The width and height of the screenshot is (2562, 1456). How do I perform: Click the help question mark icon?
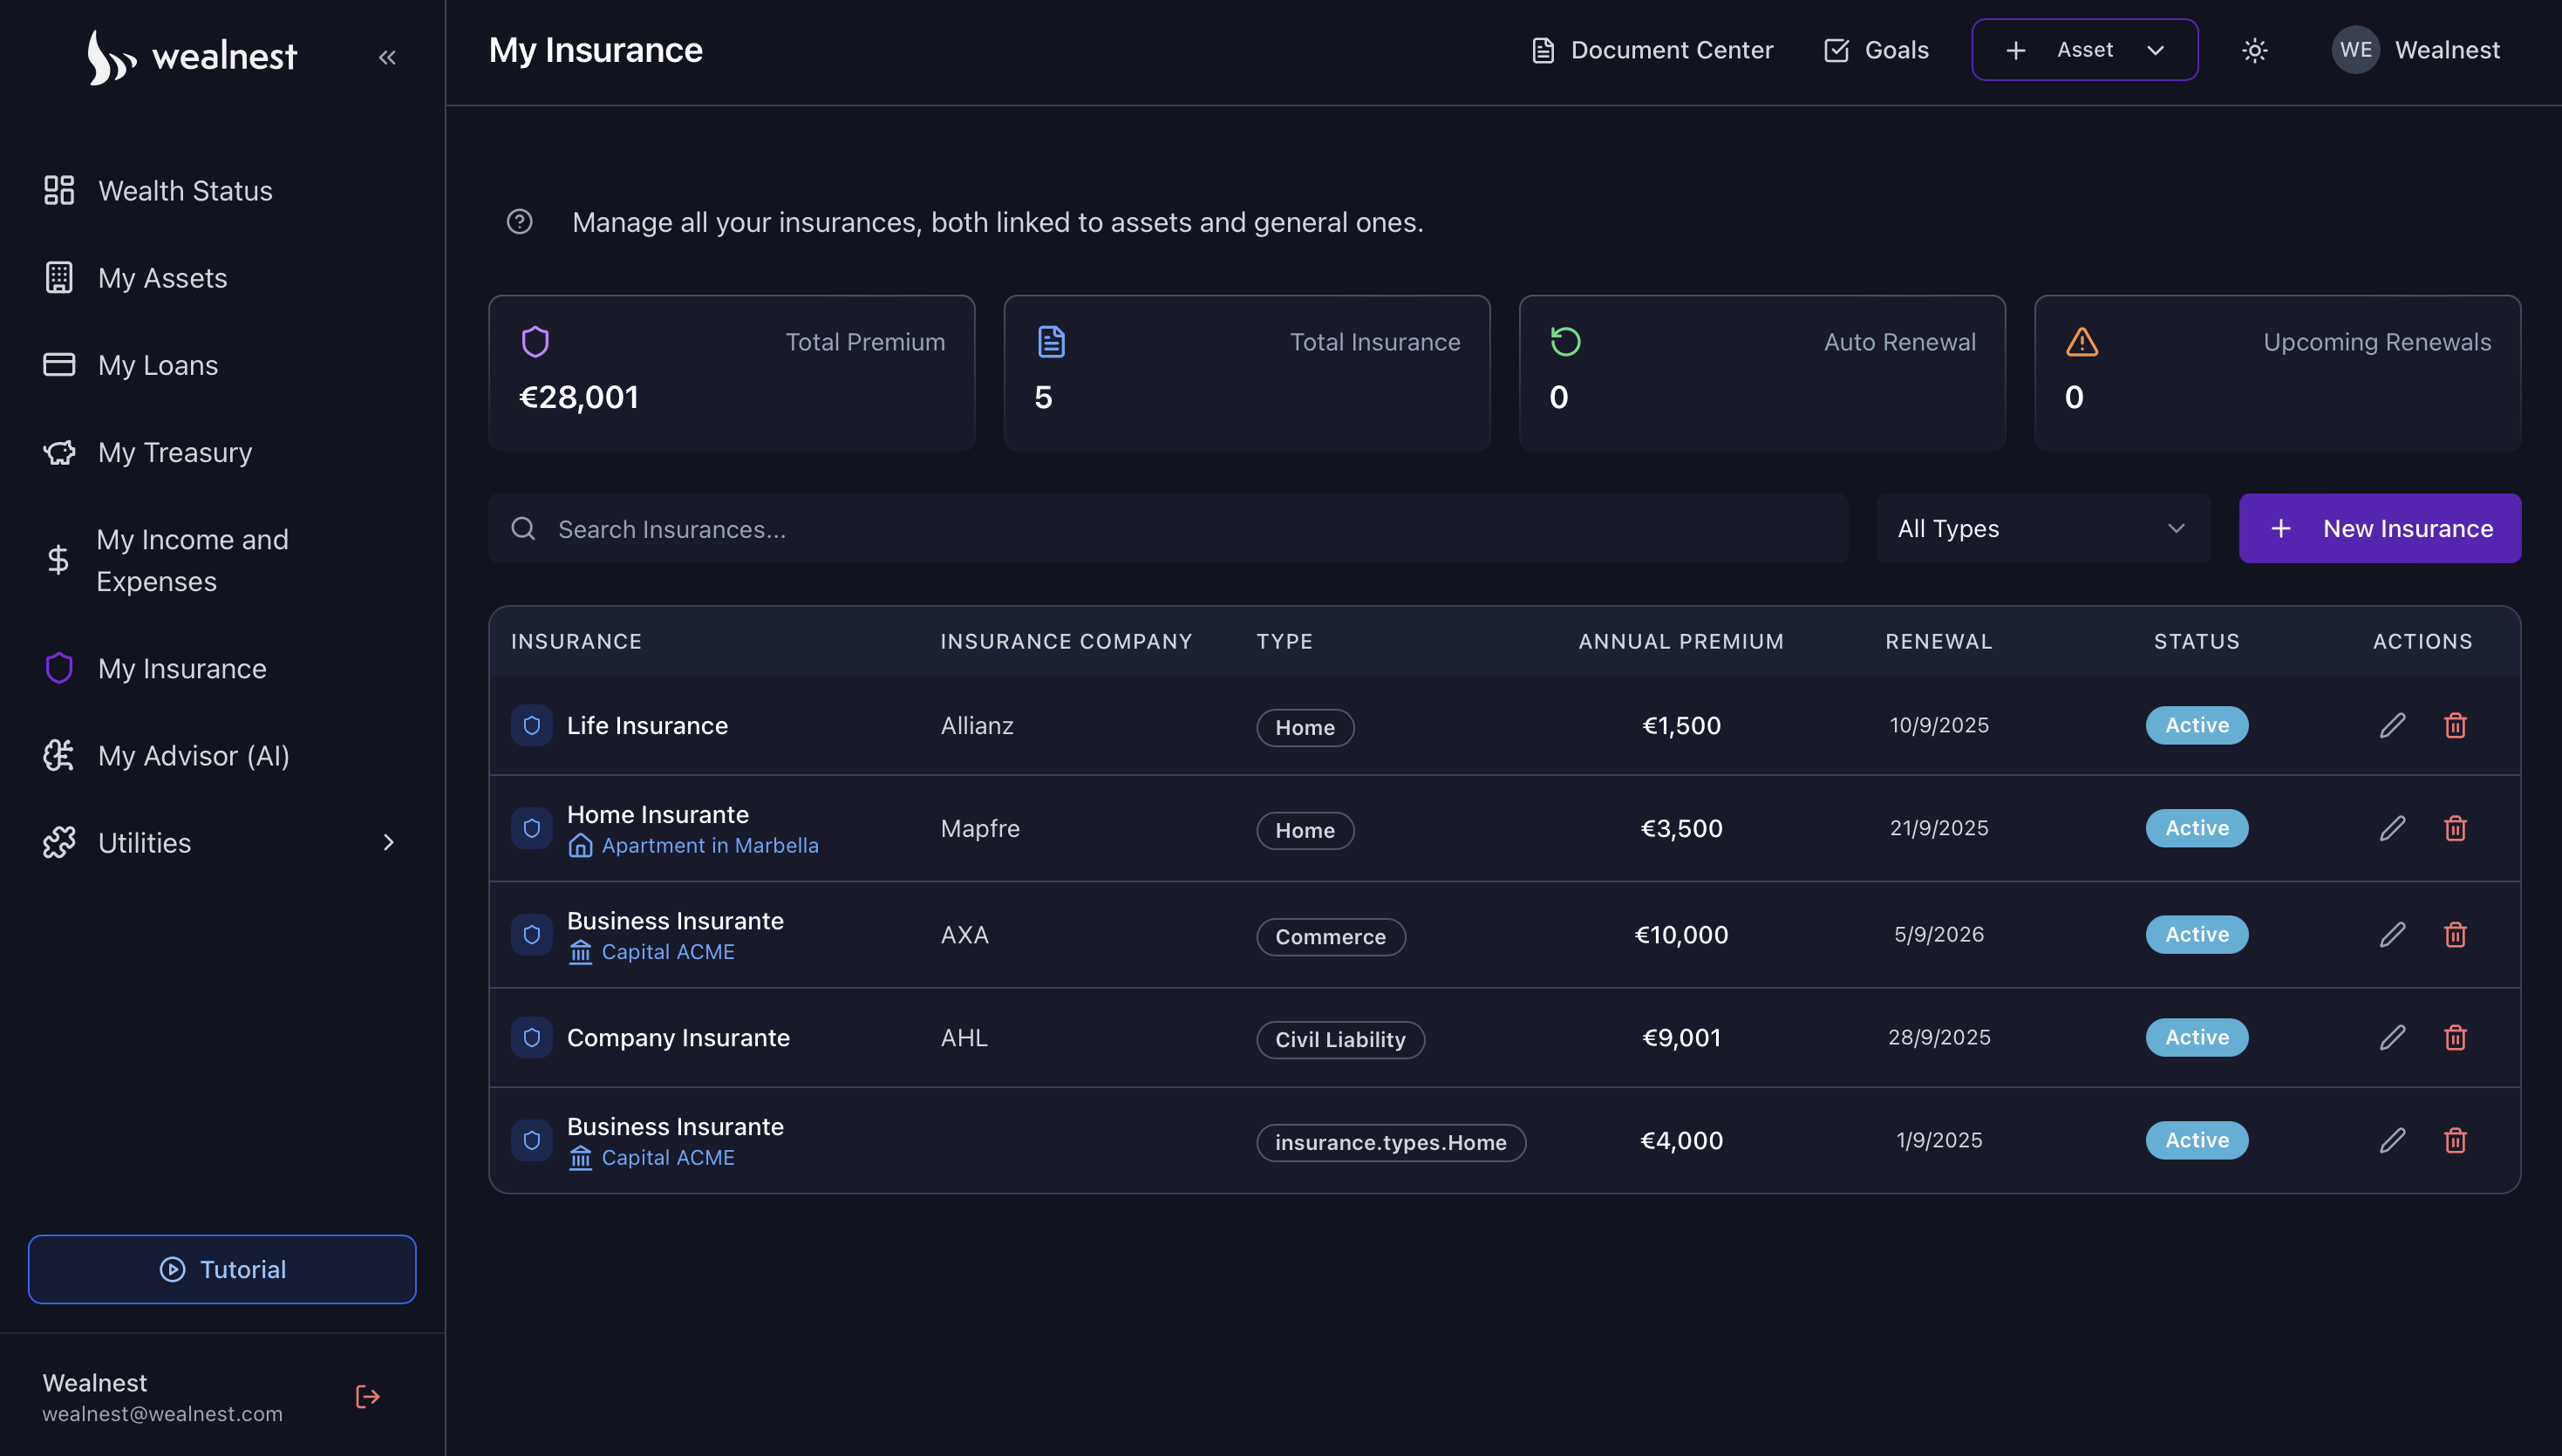[x=519, y=222]
